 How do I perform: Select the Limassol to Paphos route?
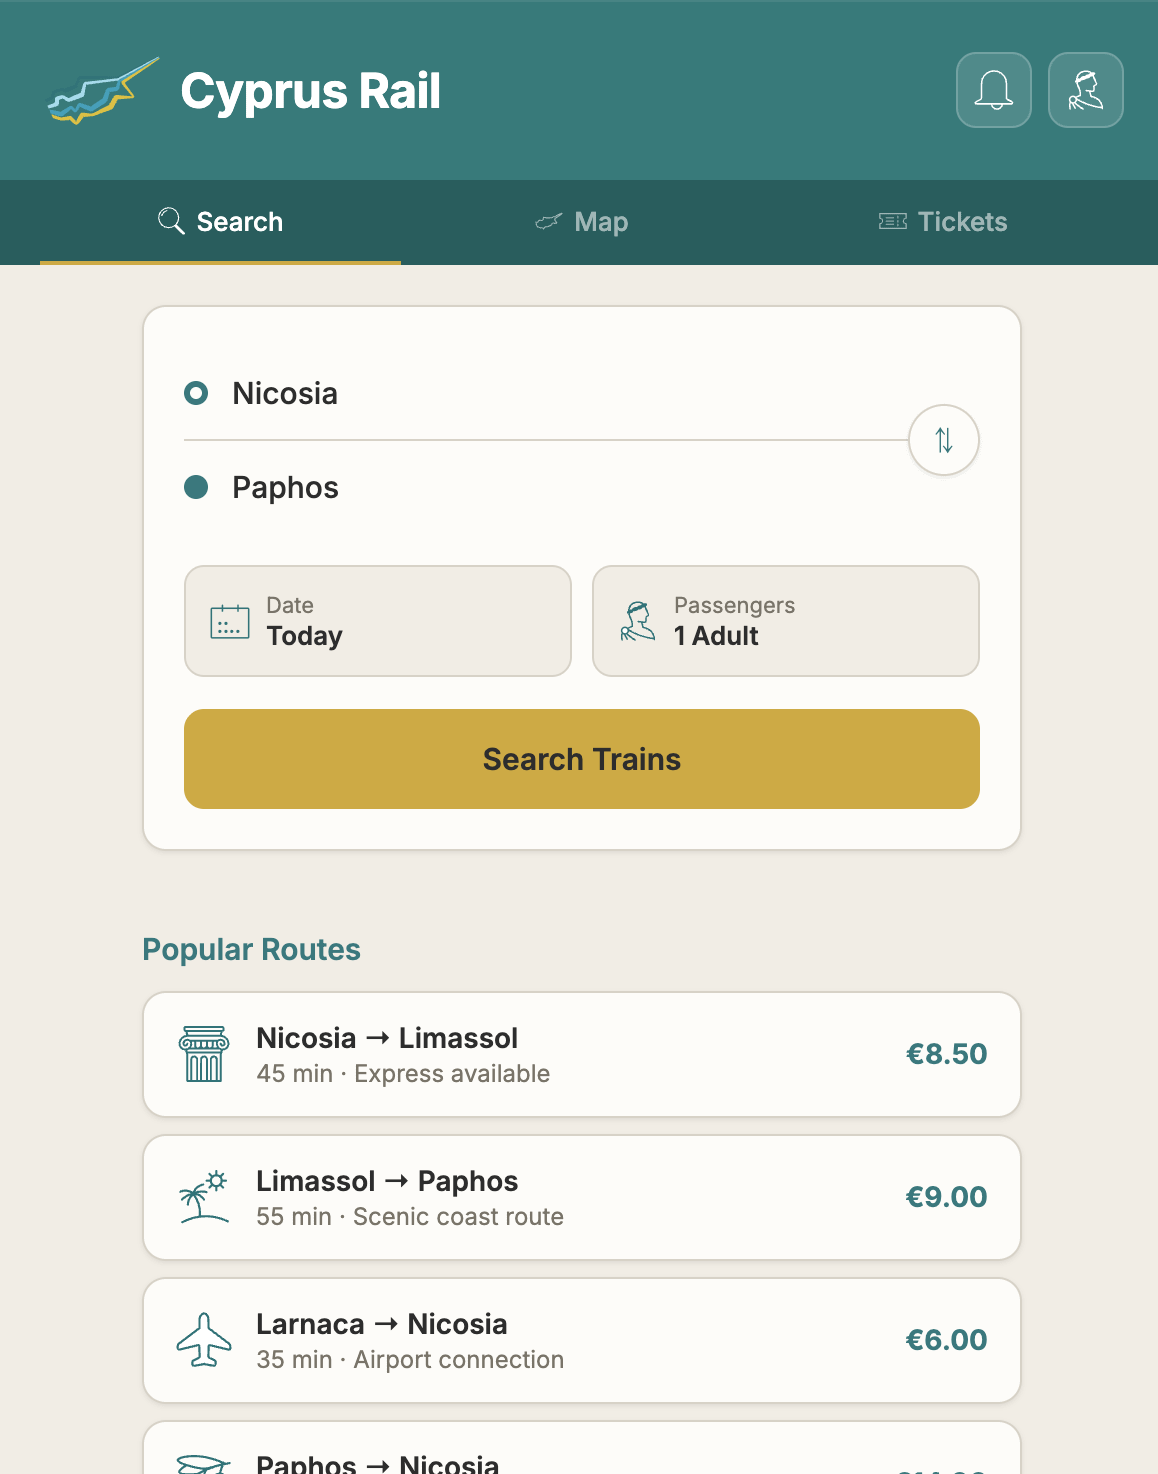coord(582,1197)
